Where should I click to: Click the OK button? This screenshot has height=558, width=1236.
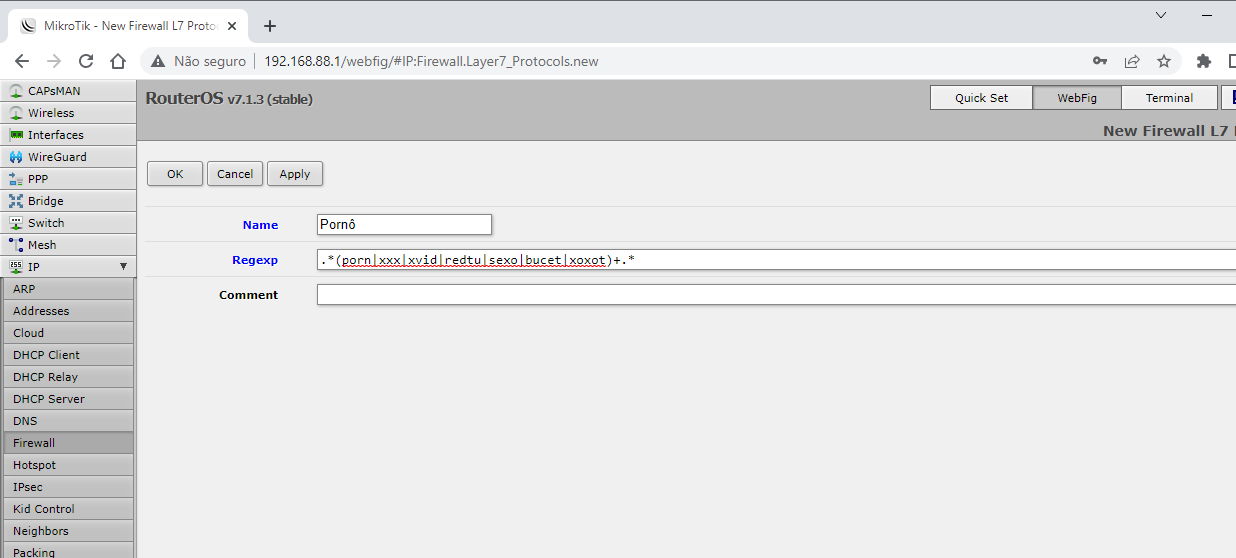pos(175,174)
